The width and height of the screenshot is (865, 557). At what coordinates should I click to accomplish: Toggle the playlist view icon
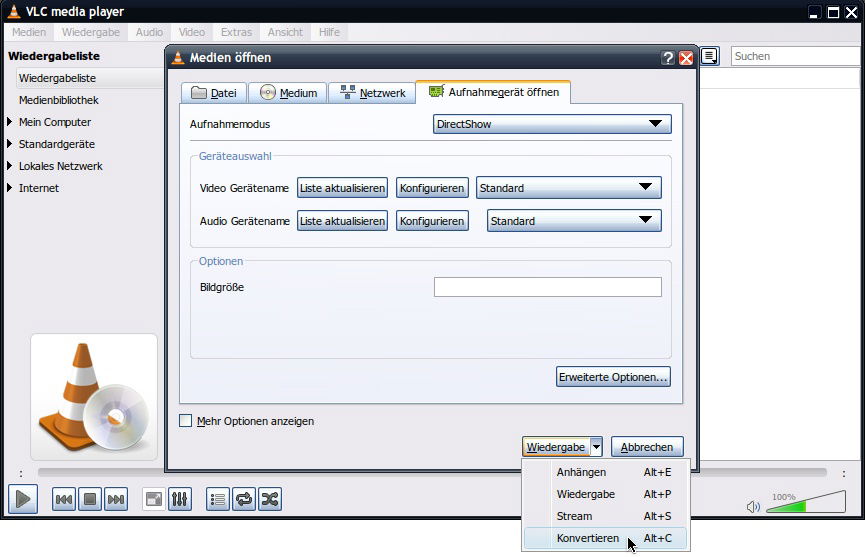[218, 500]
